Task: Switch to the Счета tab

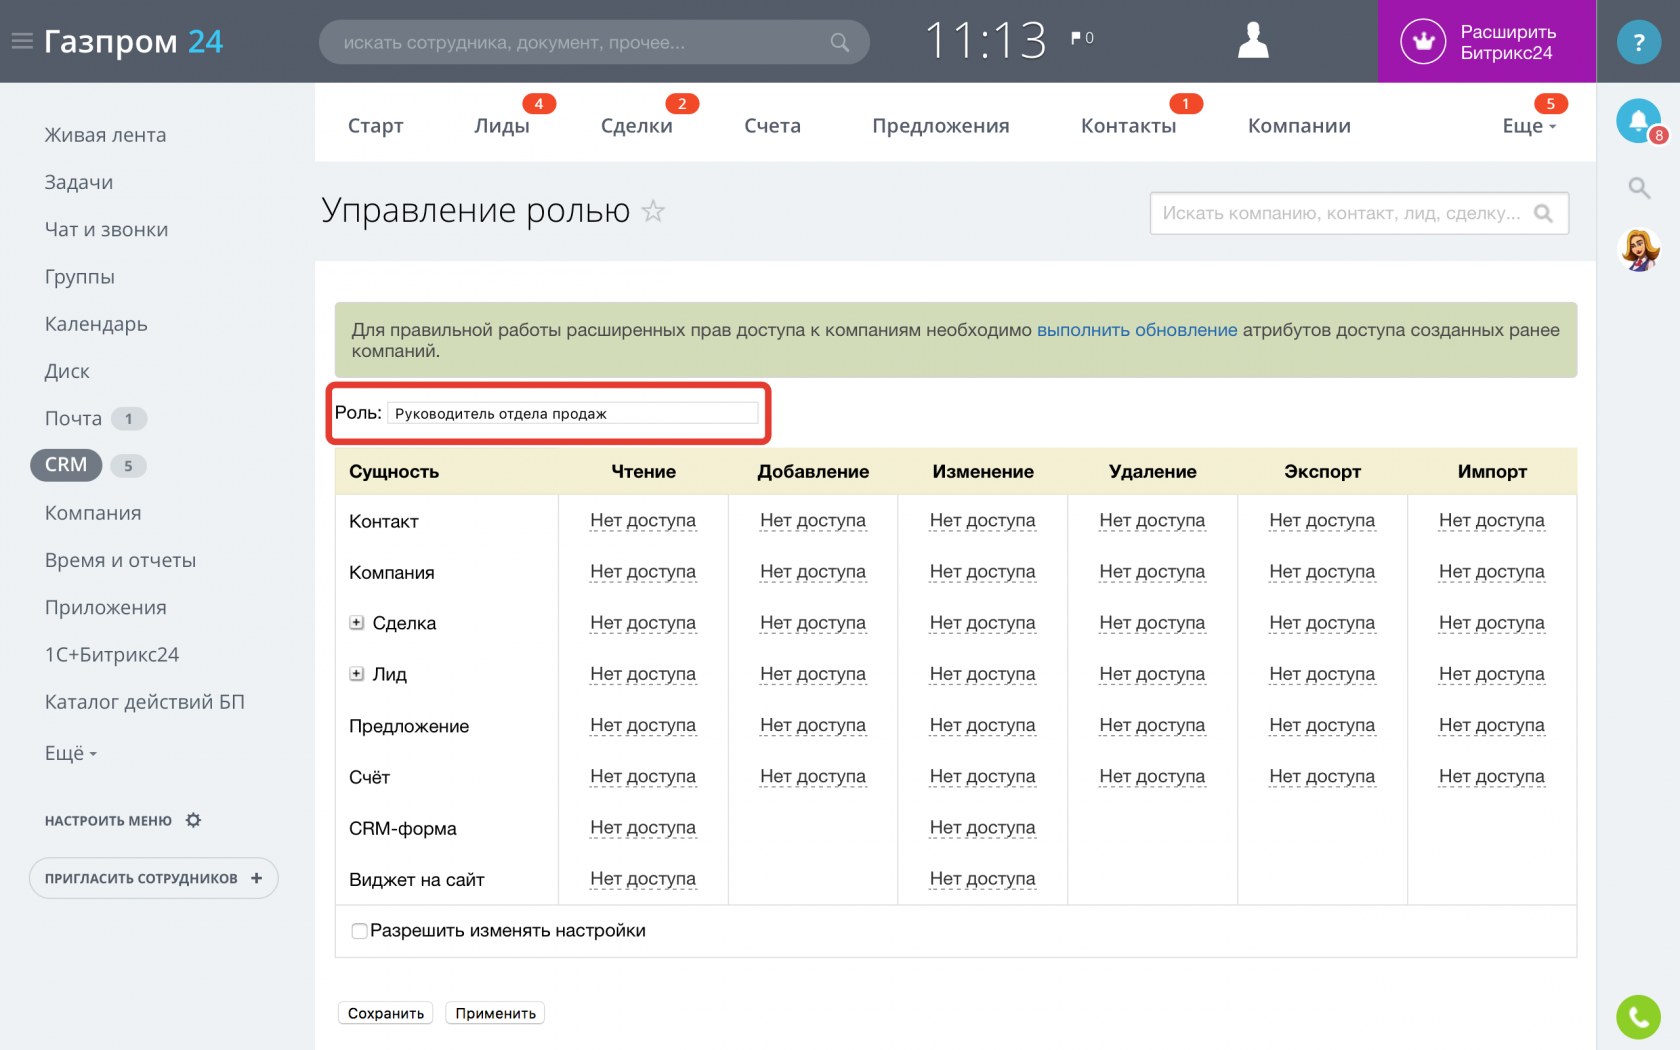Action: 773,126
